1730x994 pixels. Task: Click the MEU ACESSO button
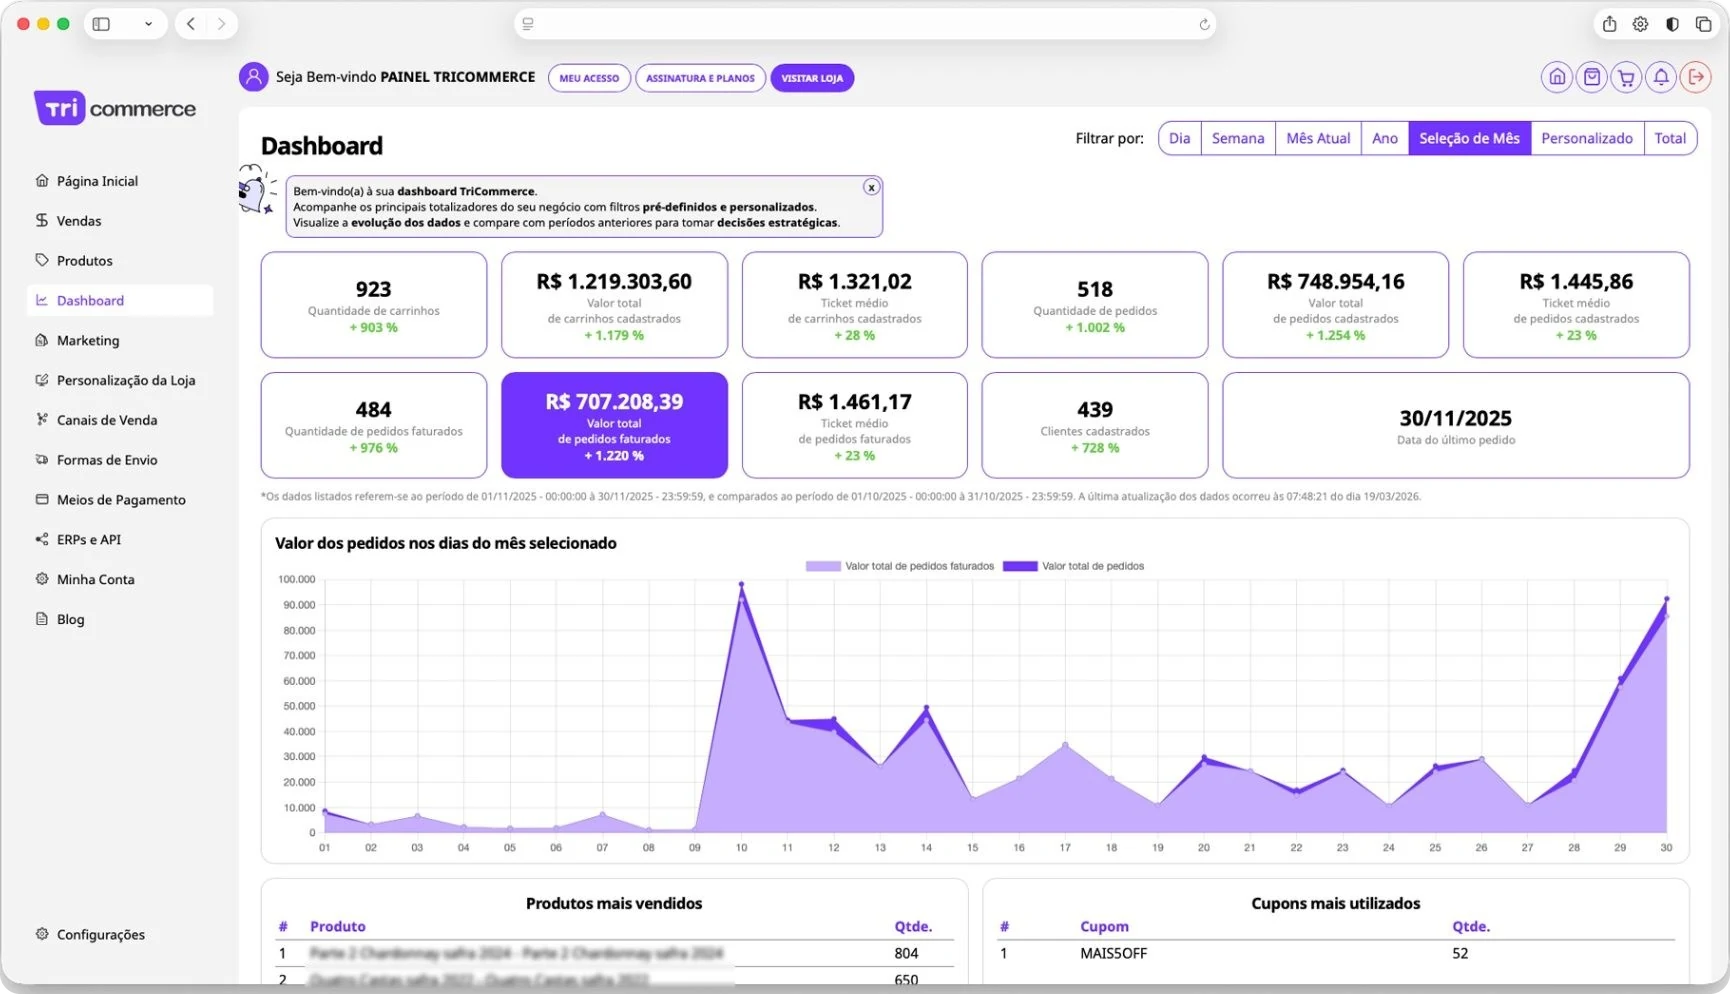click(x=589, y=78)
